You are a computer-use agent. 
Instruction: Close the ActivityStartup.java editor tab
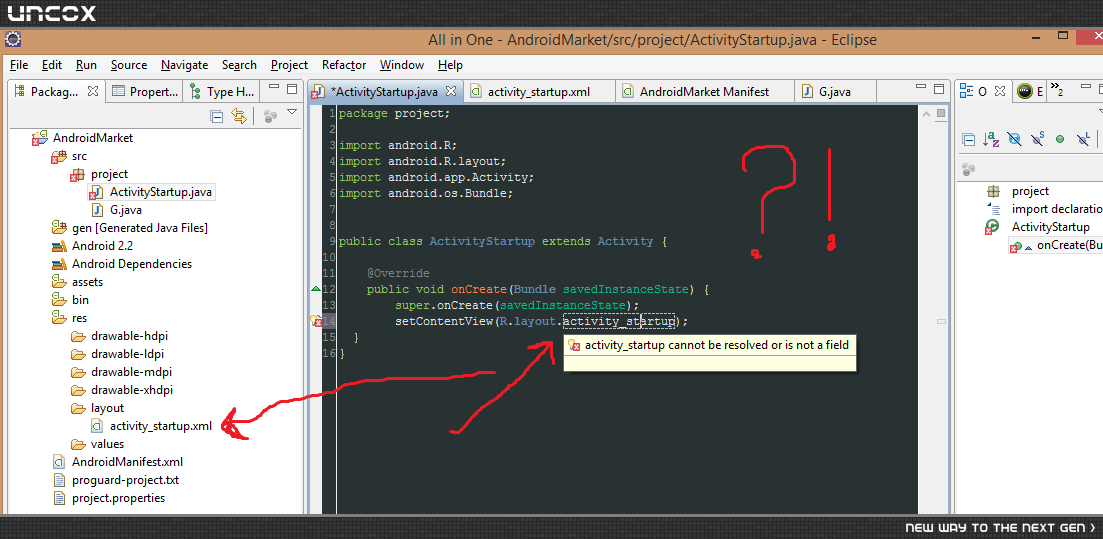pos(452,91)
